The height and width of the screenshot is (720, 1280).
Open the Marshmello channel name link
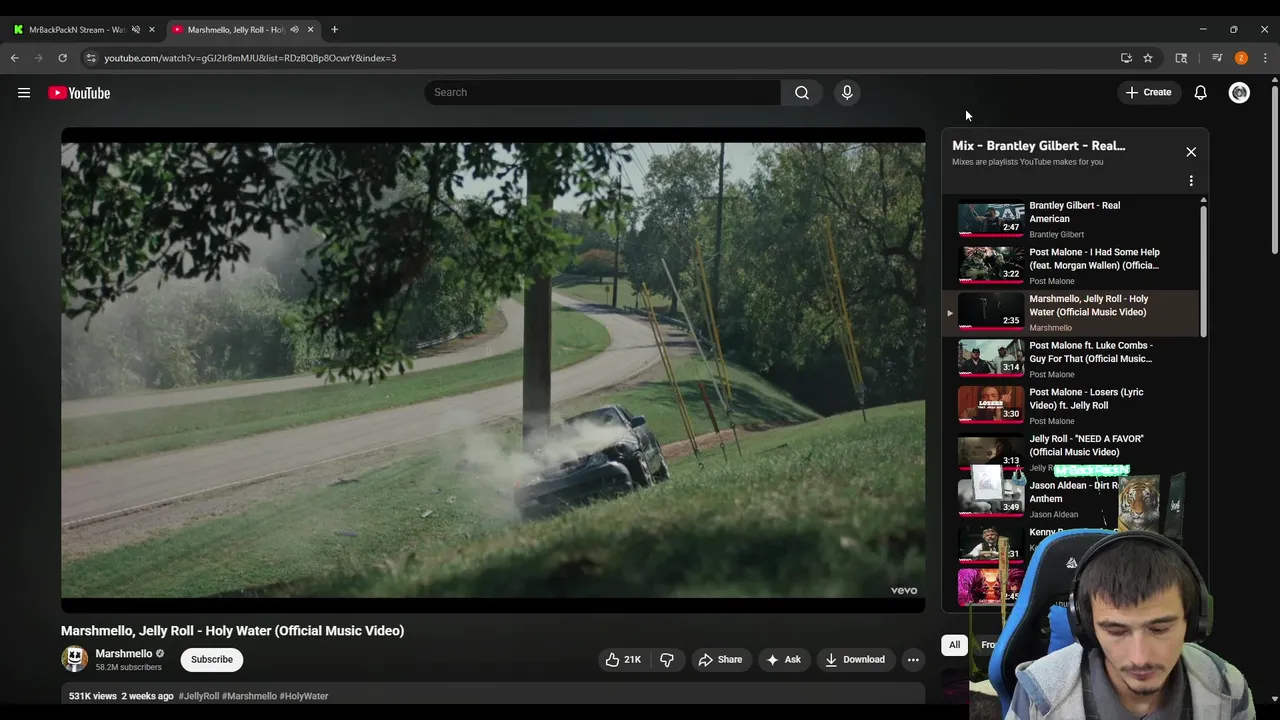(124, 653)
